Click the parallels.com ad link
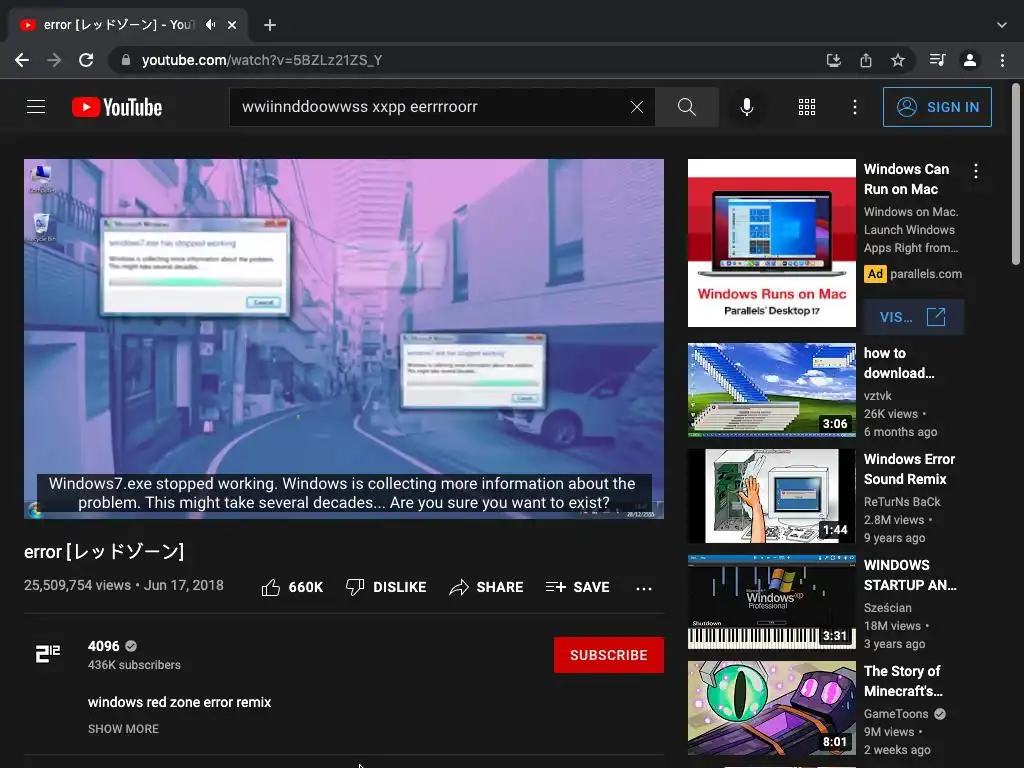This screenshot has height=768, width=1024. click(926, 274)
